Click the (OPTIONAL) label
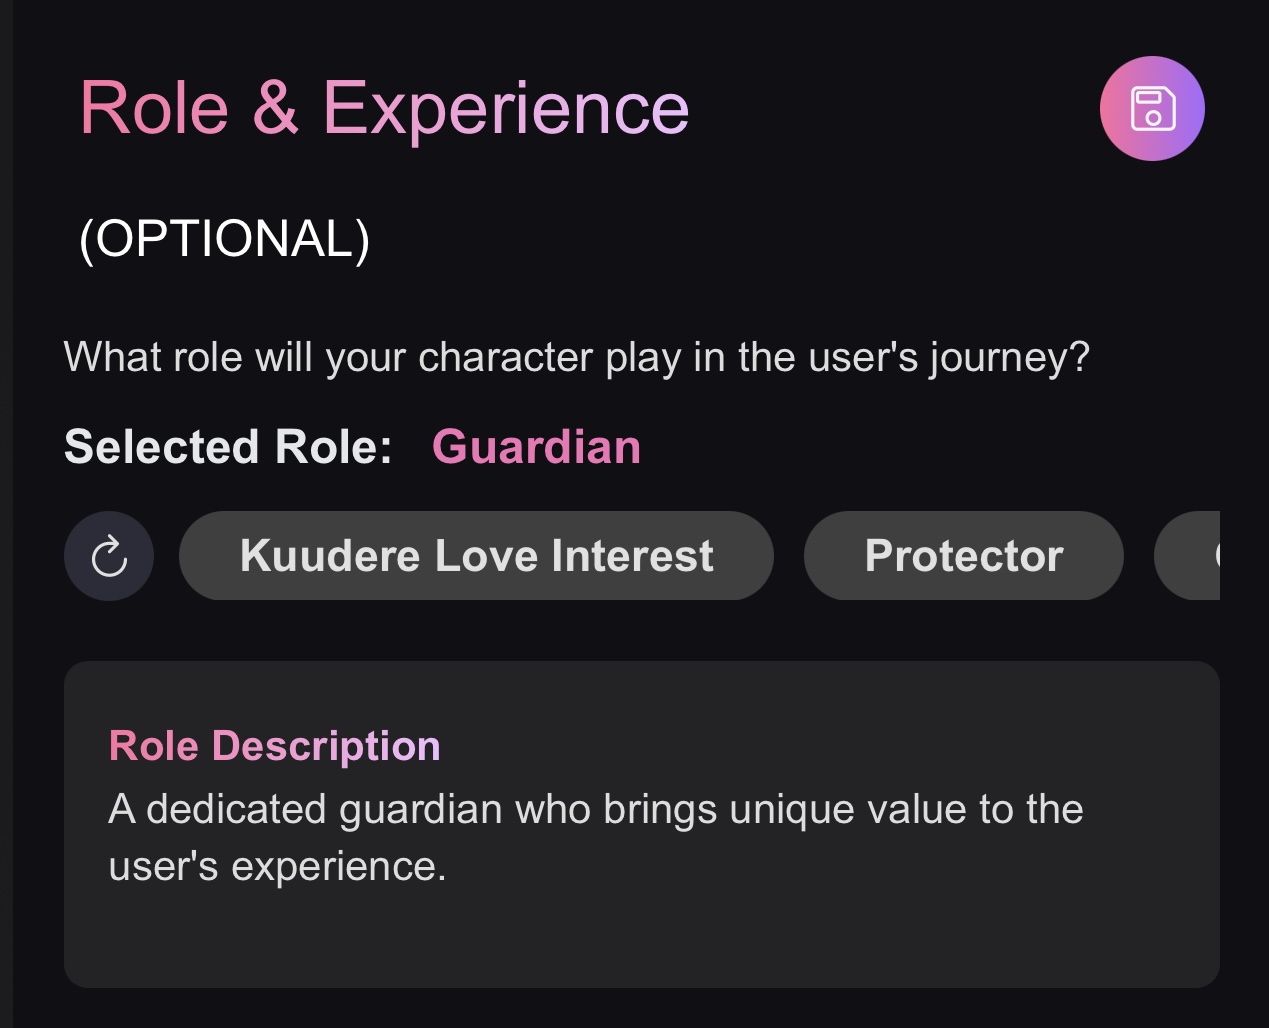1269x1028 pixels. [x=224, y=238]
